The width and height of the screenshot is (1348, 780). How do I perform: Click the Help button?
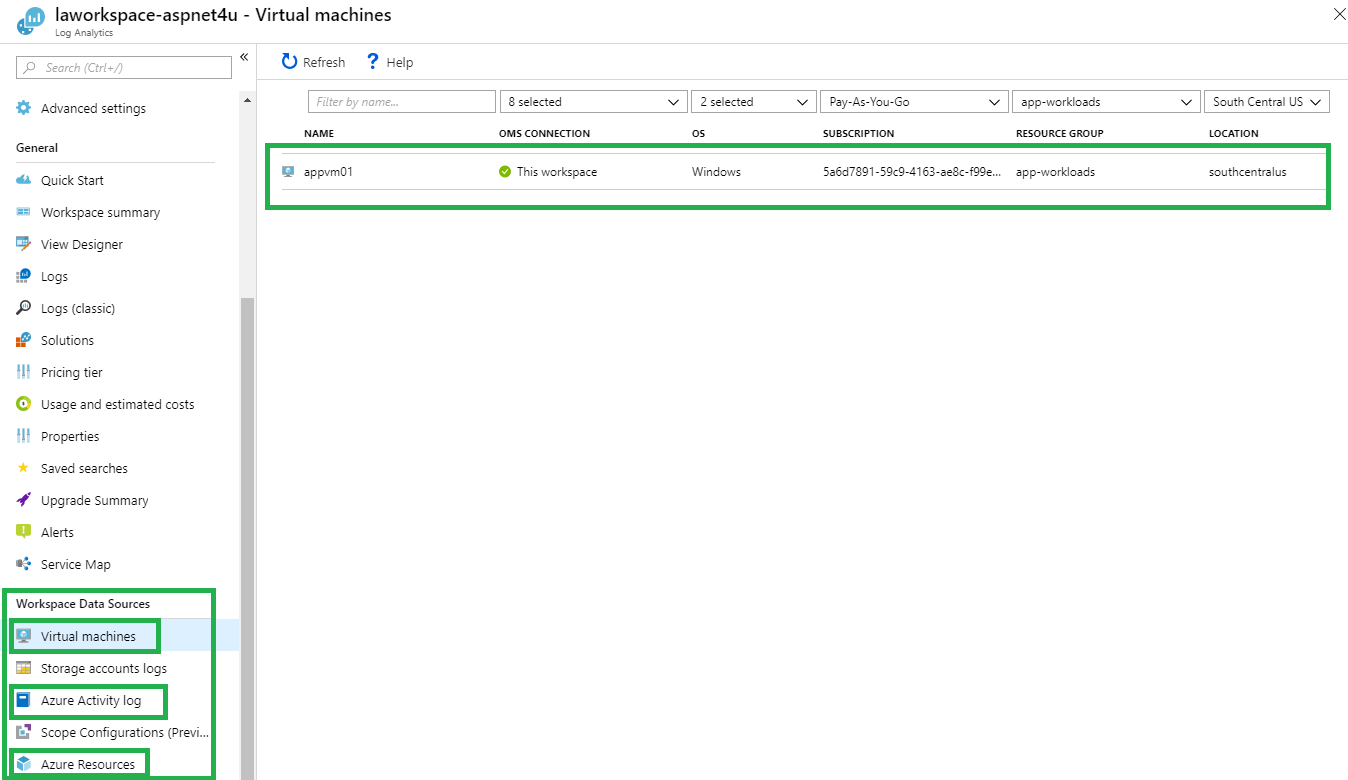click(x=389, y=62)
